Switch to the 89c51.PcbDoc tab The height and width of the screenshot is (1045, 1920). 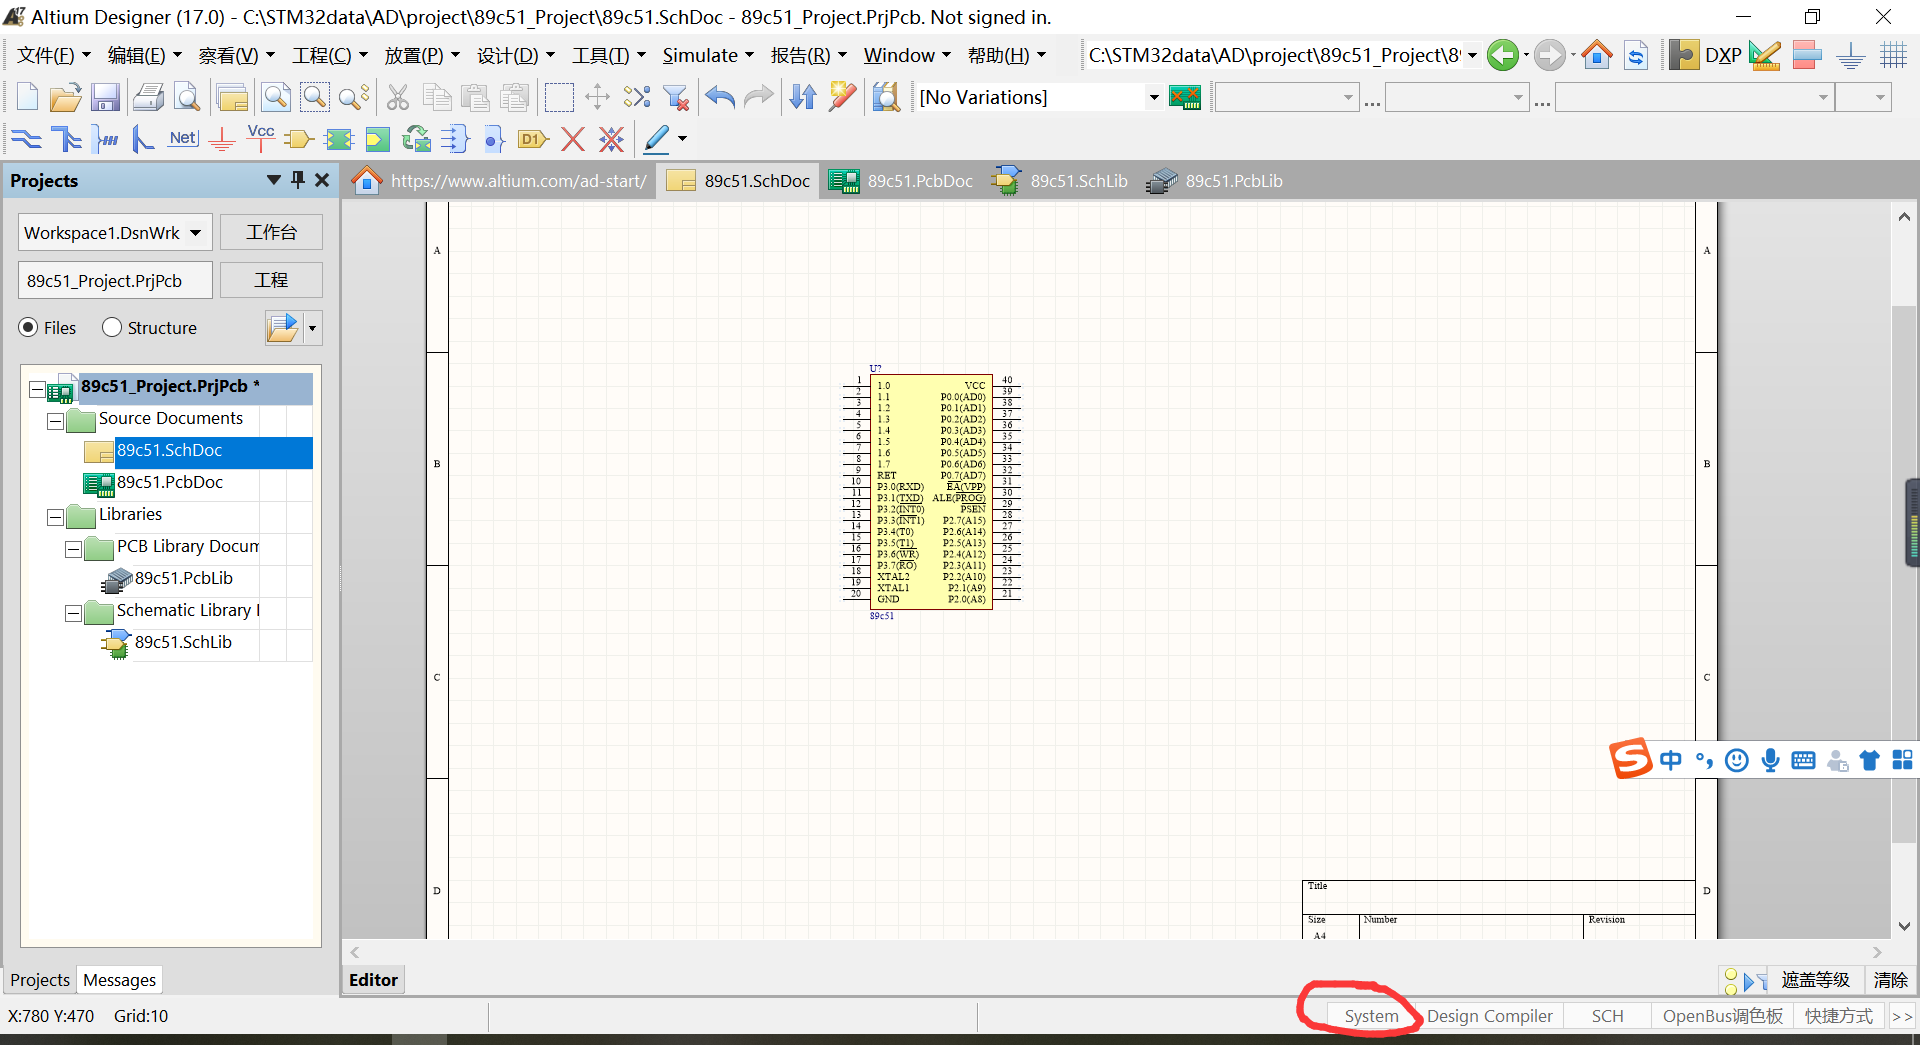click(x=900, y=181)
